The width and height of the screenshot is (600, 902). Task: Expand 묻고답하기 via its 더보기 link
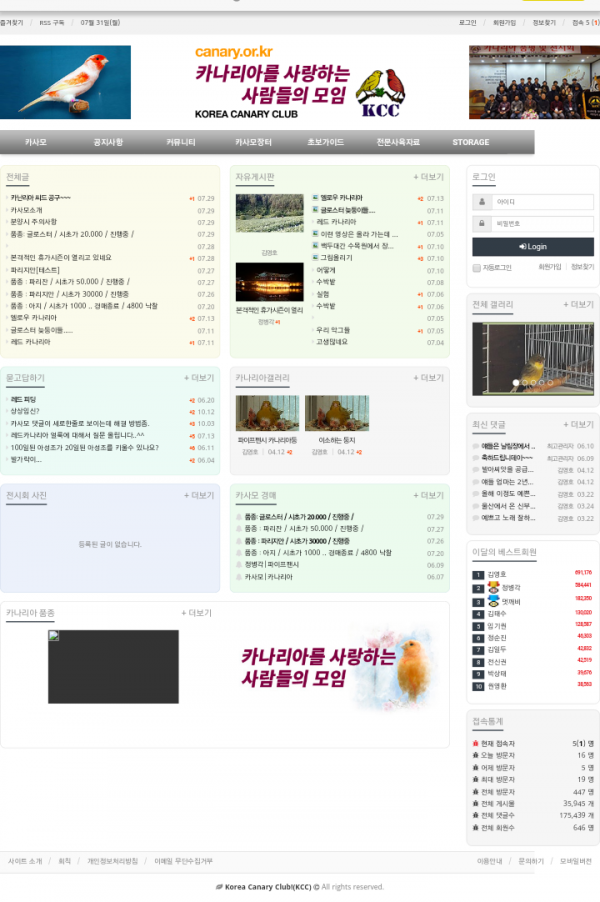pyautogui.click(x=198, y=378)
